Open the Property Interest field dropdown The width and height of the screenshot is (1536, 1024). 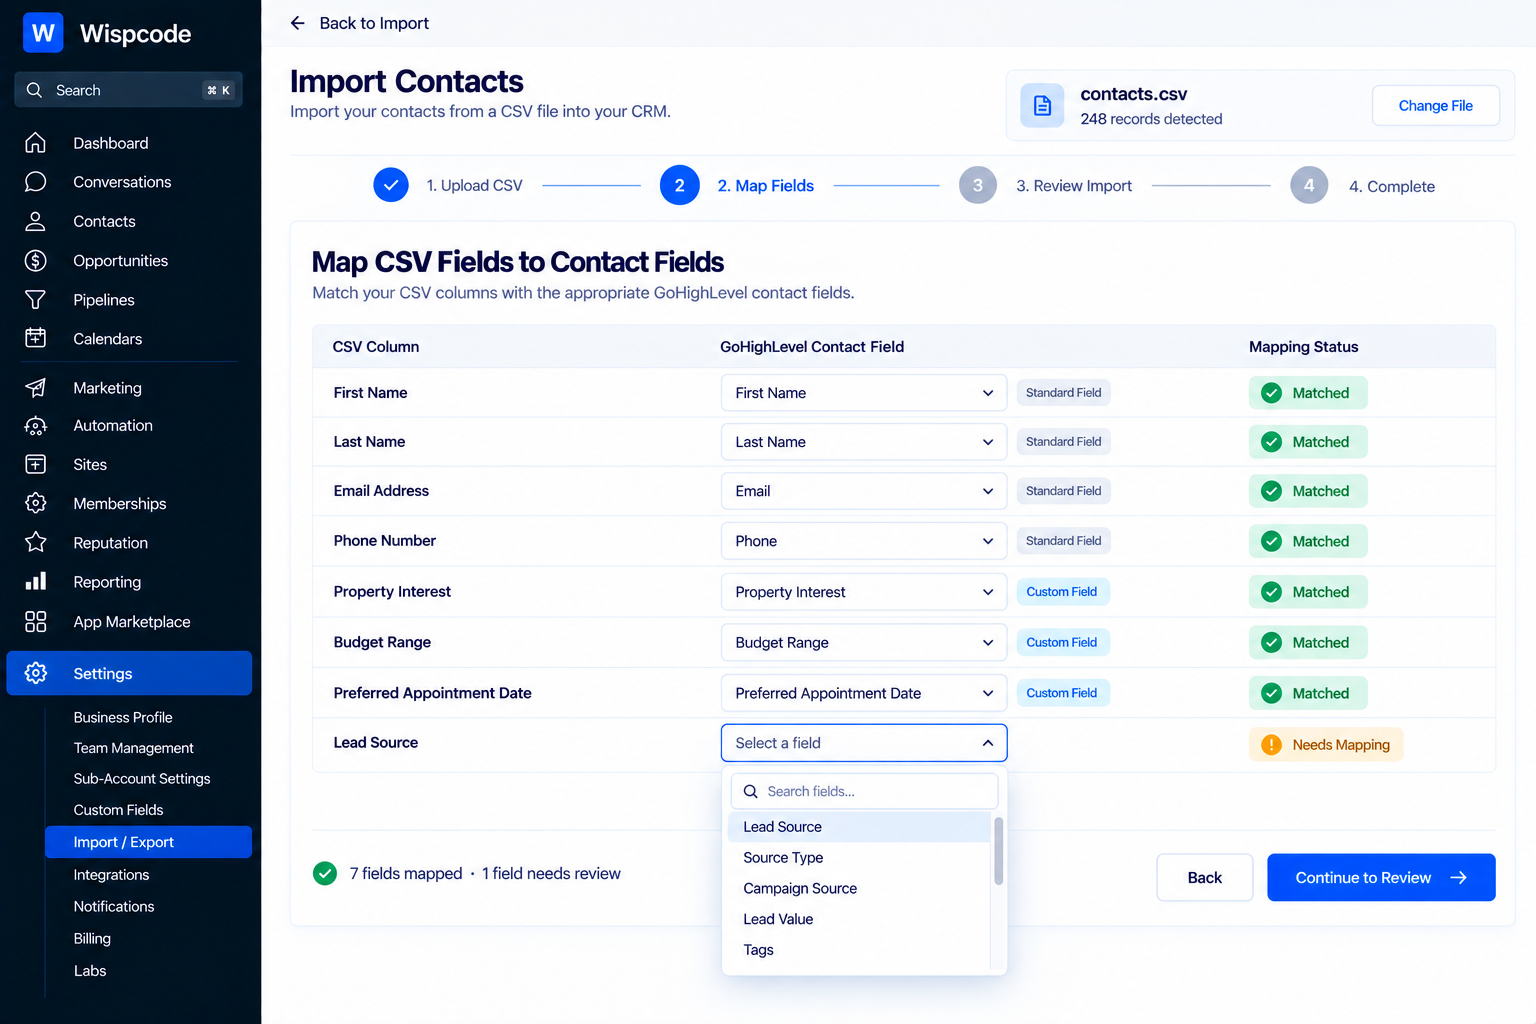click(x=864, y=592)
